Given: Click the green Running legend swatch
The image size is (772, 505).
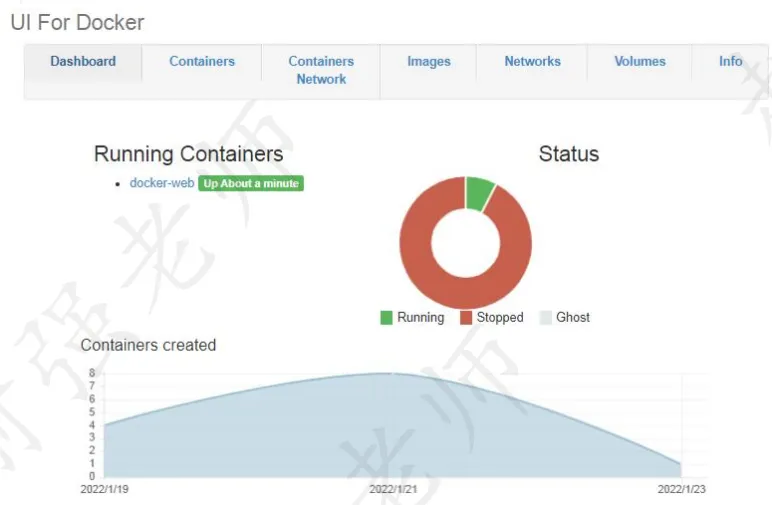Looking at the screenshot, I should [386, 317].
